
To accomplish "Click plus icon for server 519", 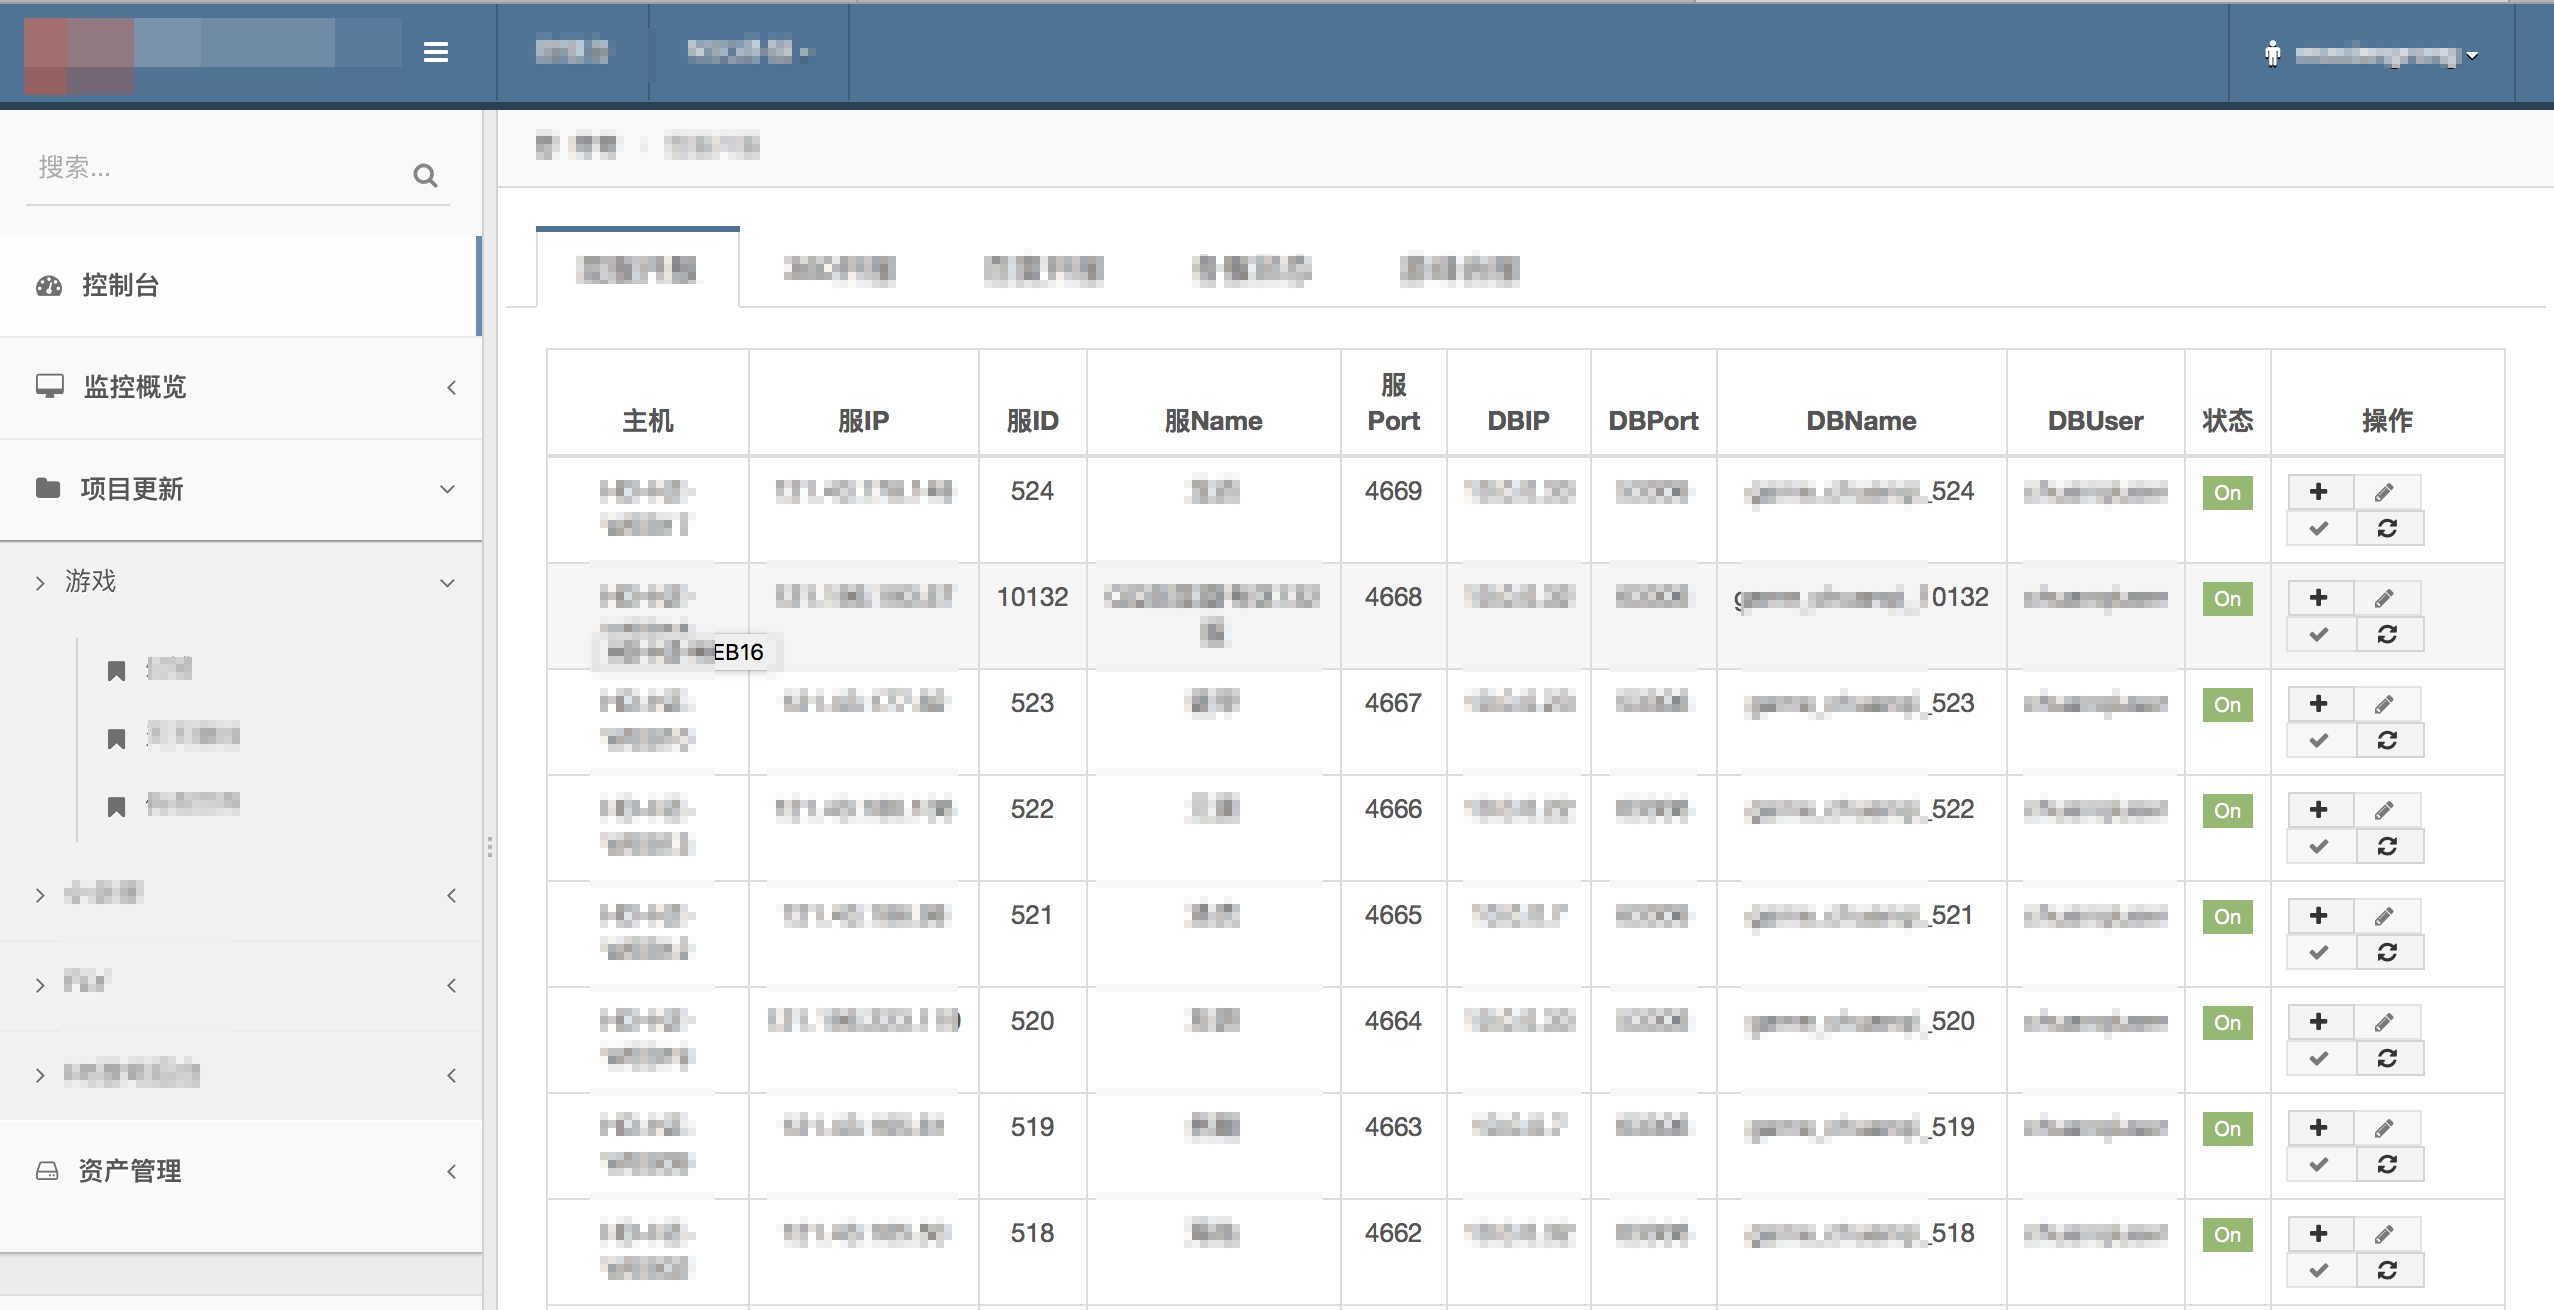I will click(2319, 1127).
